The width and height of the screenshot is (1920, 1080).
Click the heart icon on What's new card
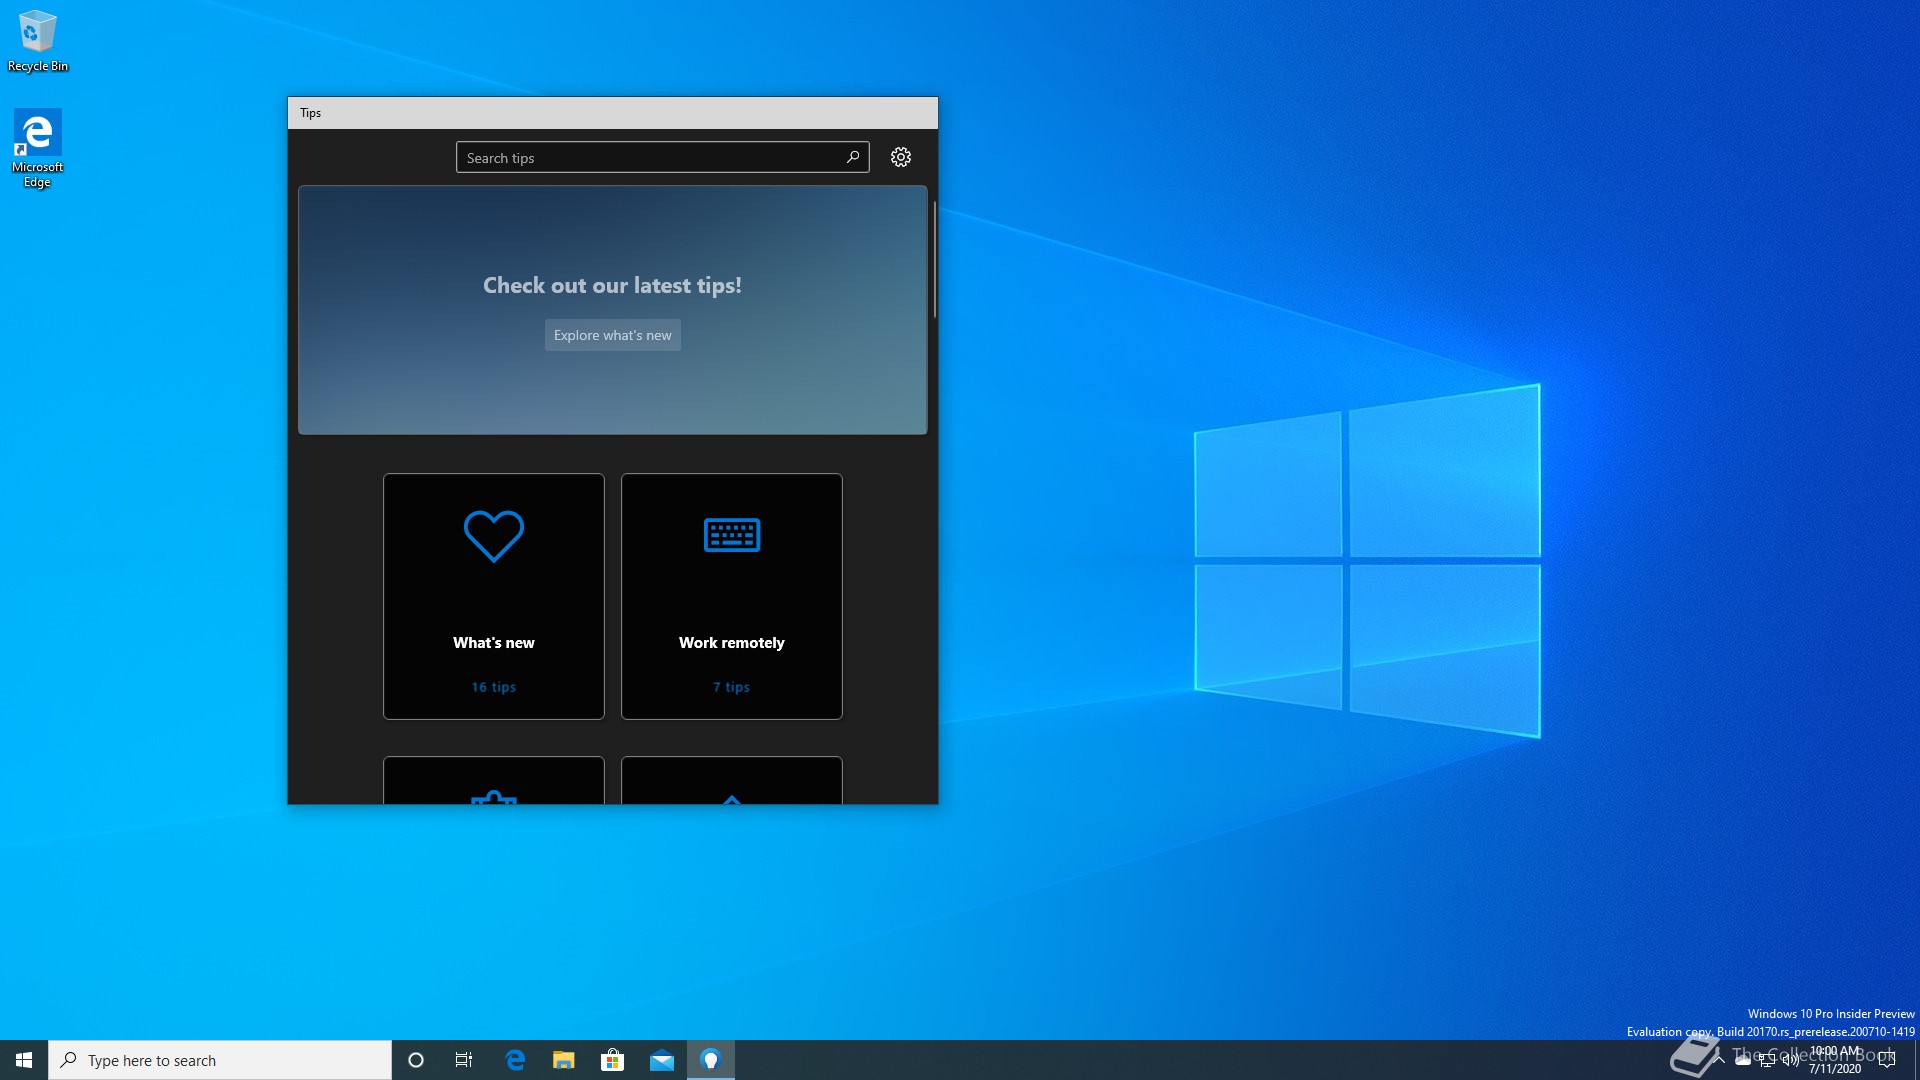(494, 536)
